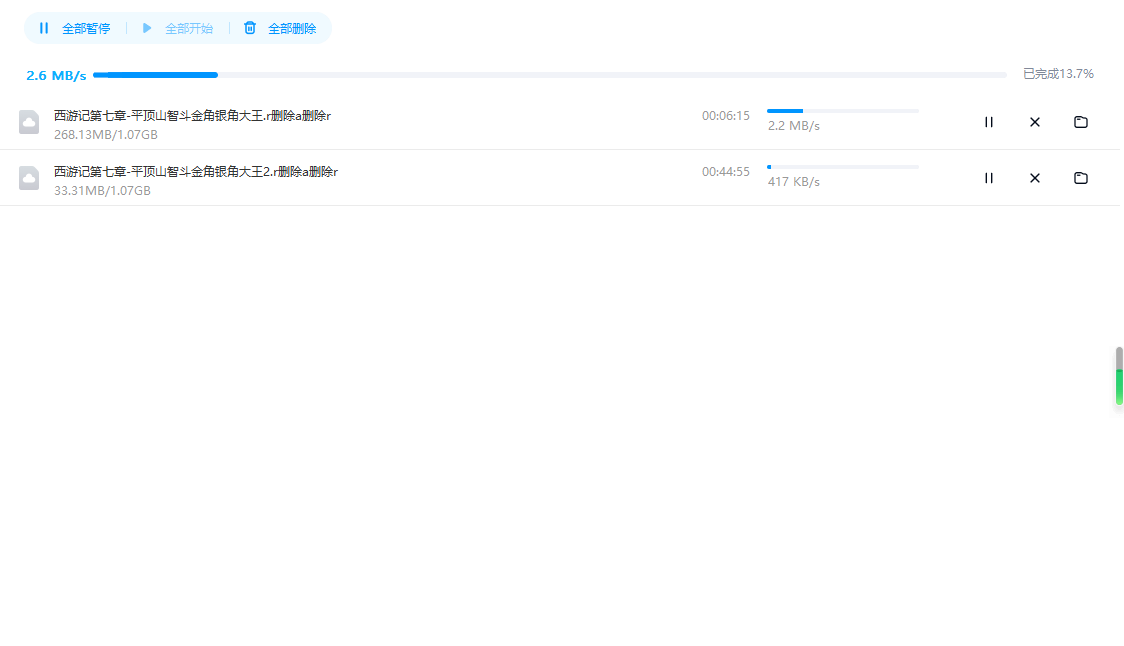Cancel the 金角银角大王2.r删除a删除r download
The width and height of the screenshot is (1124, 646).
1034,178
